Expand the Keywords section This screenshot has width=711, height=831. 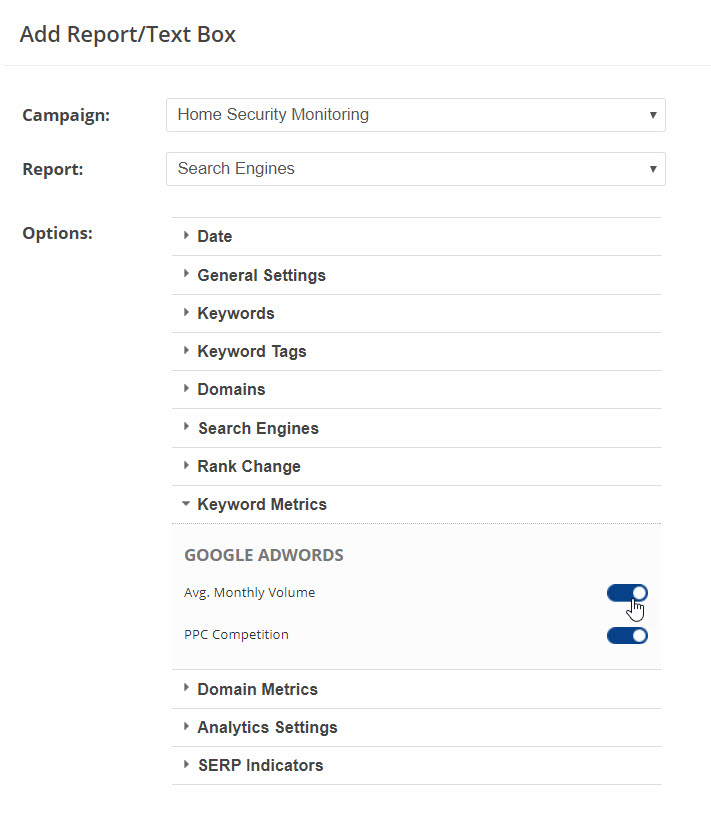[x=236, y=313]
